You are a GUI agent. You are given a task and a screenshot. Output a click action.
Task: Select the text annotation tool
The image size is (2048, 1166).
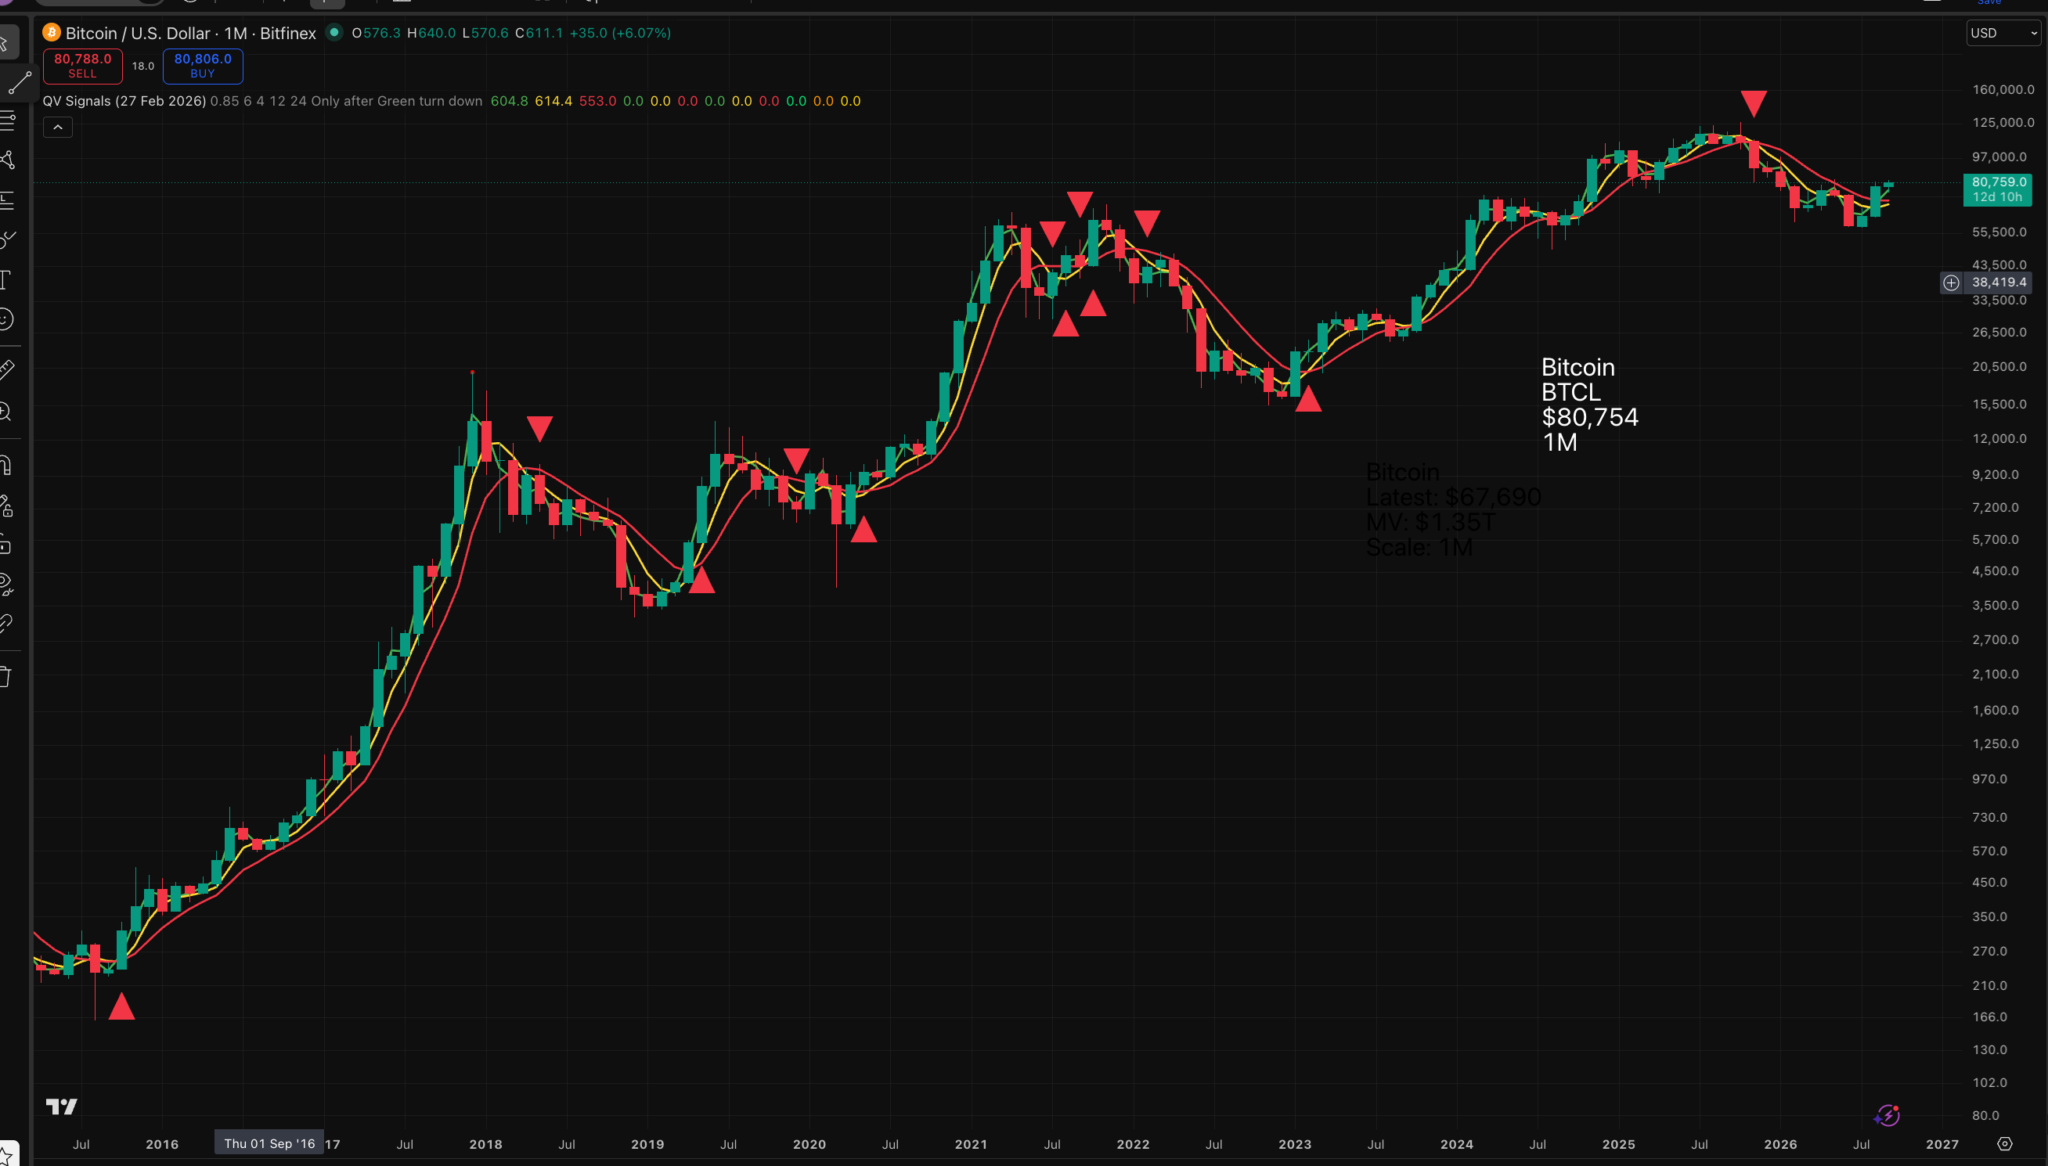click(6, 279)
